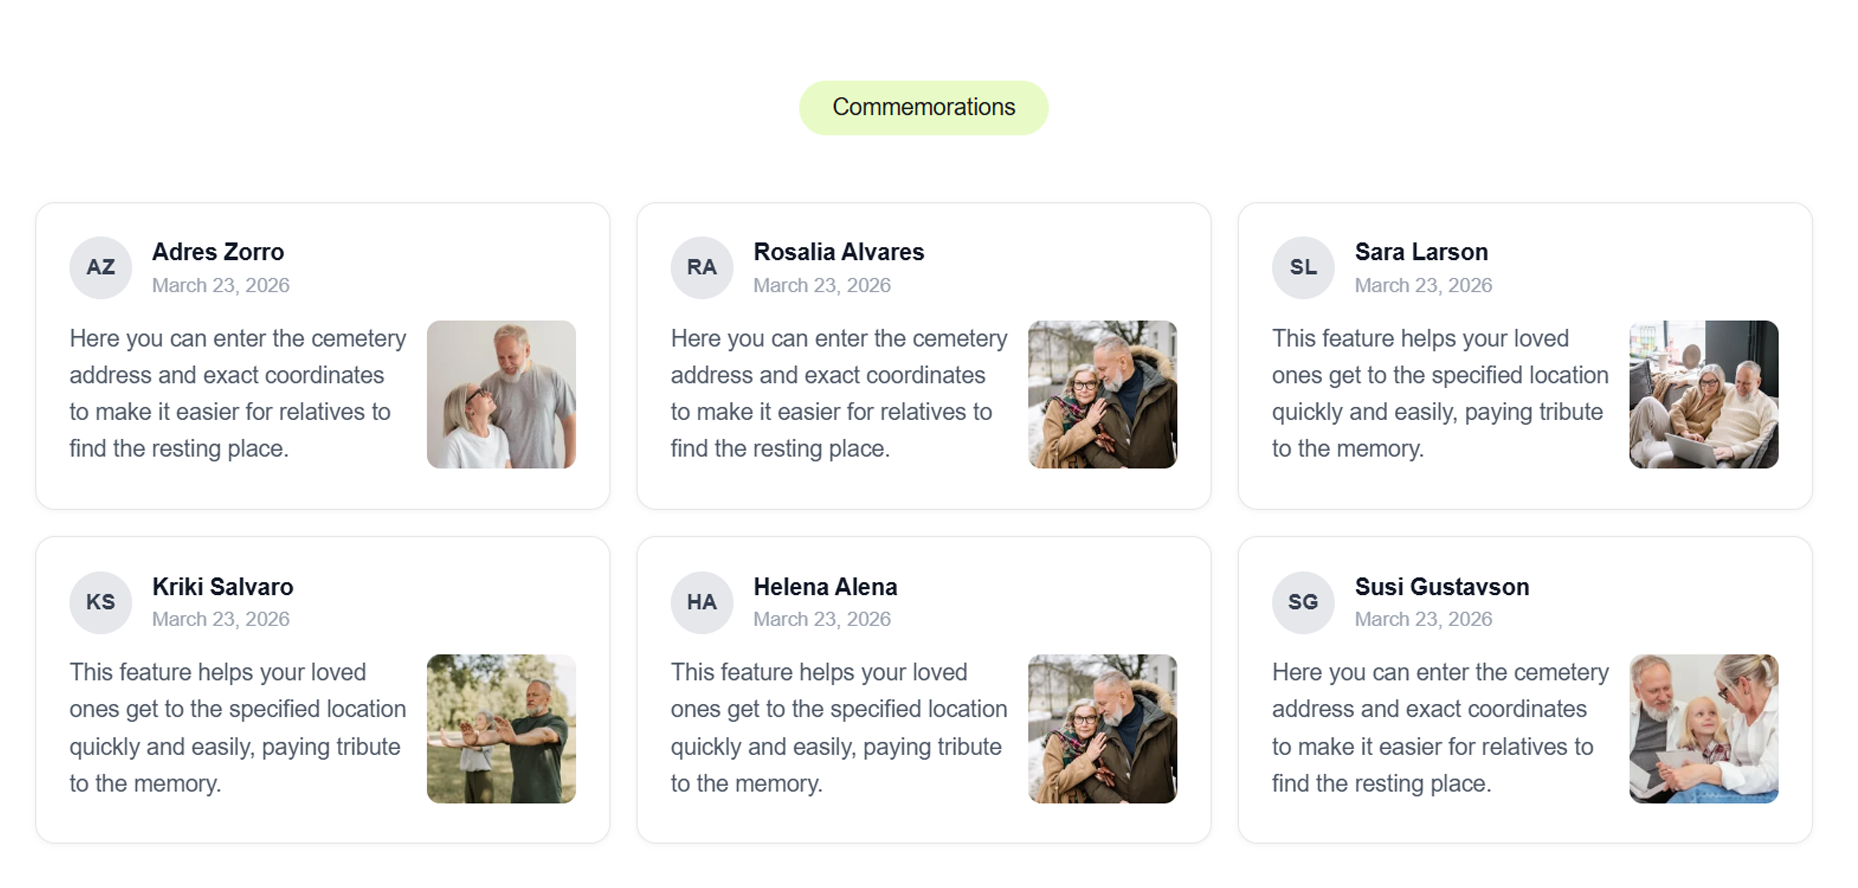The image size is (1858, 888).
Task: Click the description text in Susi Gustavson's card
Action: click(x=1439, y=728)
